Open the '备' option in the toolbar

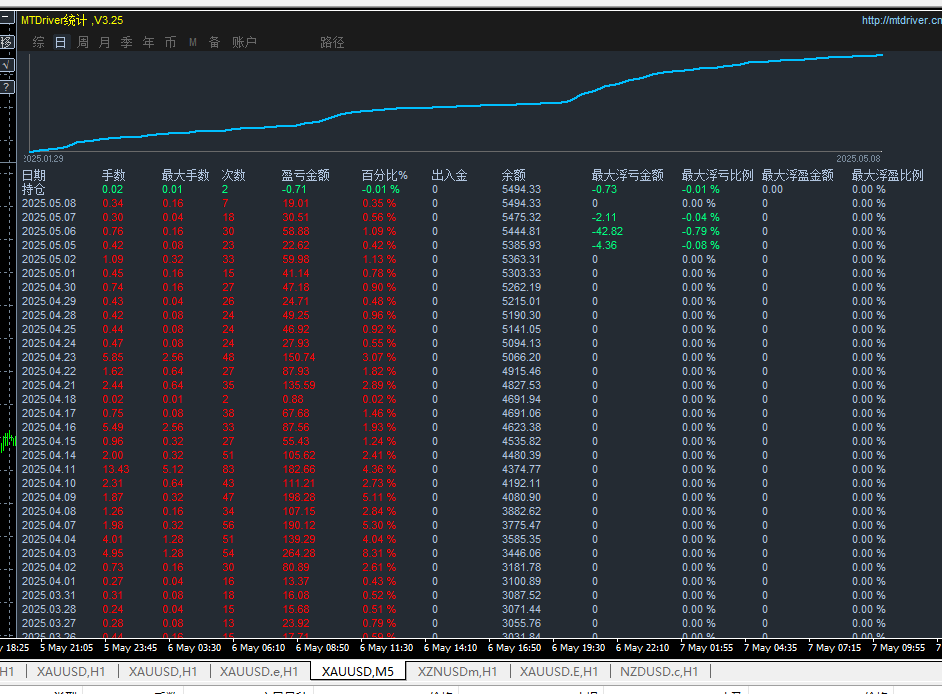click(x=214, y=42)
